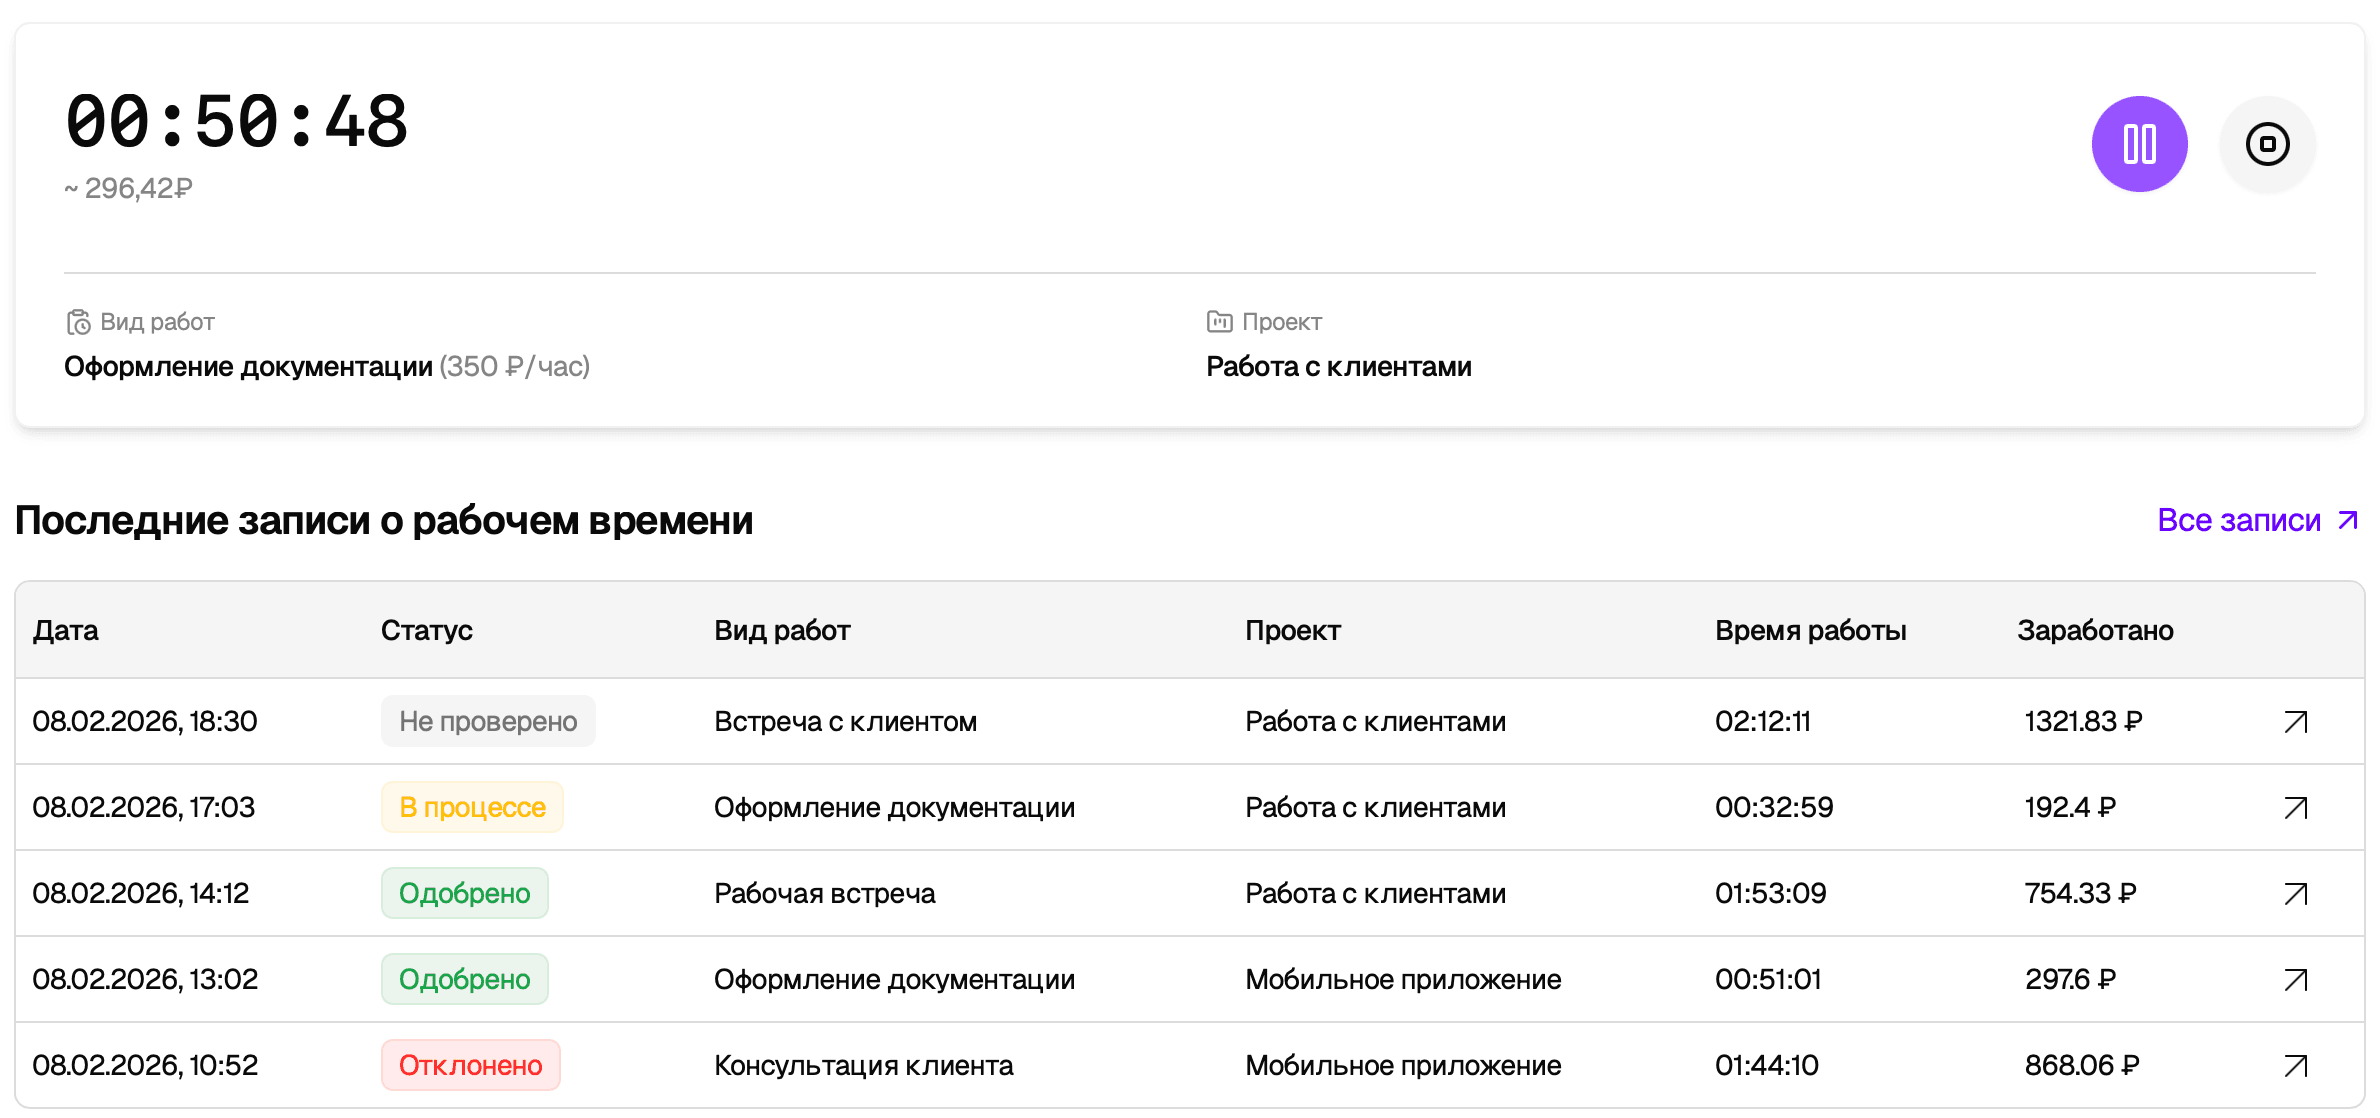This screenshot has height=1118, width=2380.
Task: Select project 'Работа с клиентами' in timer
Action: click(1338, 367)
